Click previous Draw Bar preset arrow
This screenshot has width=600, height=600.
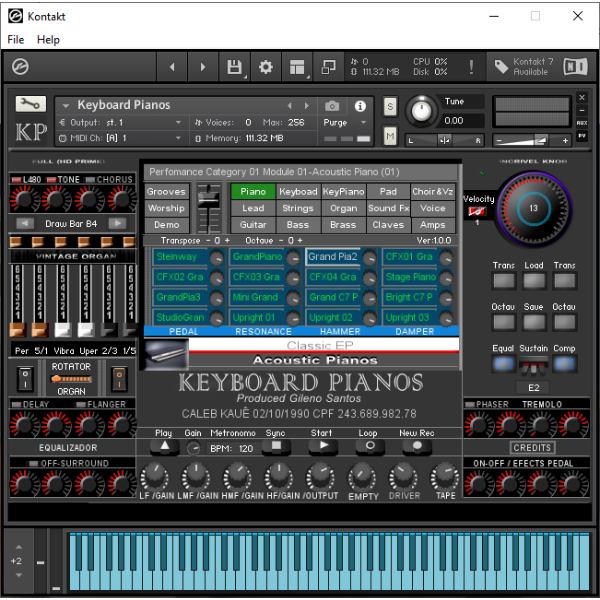25,223
